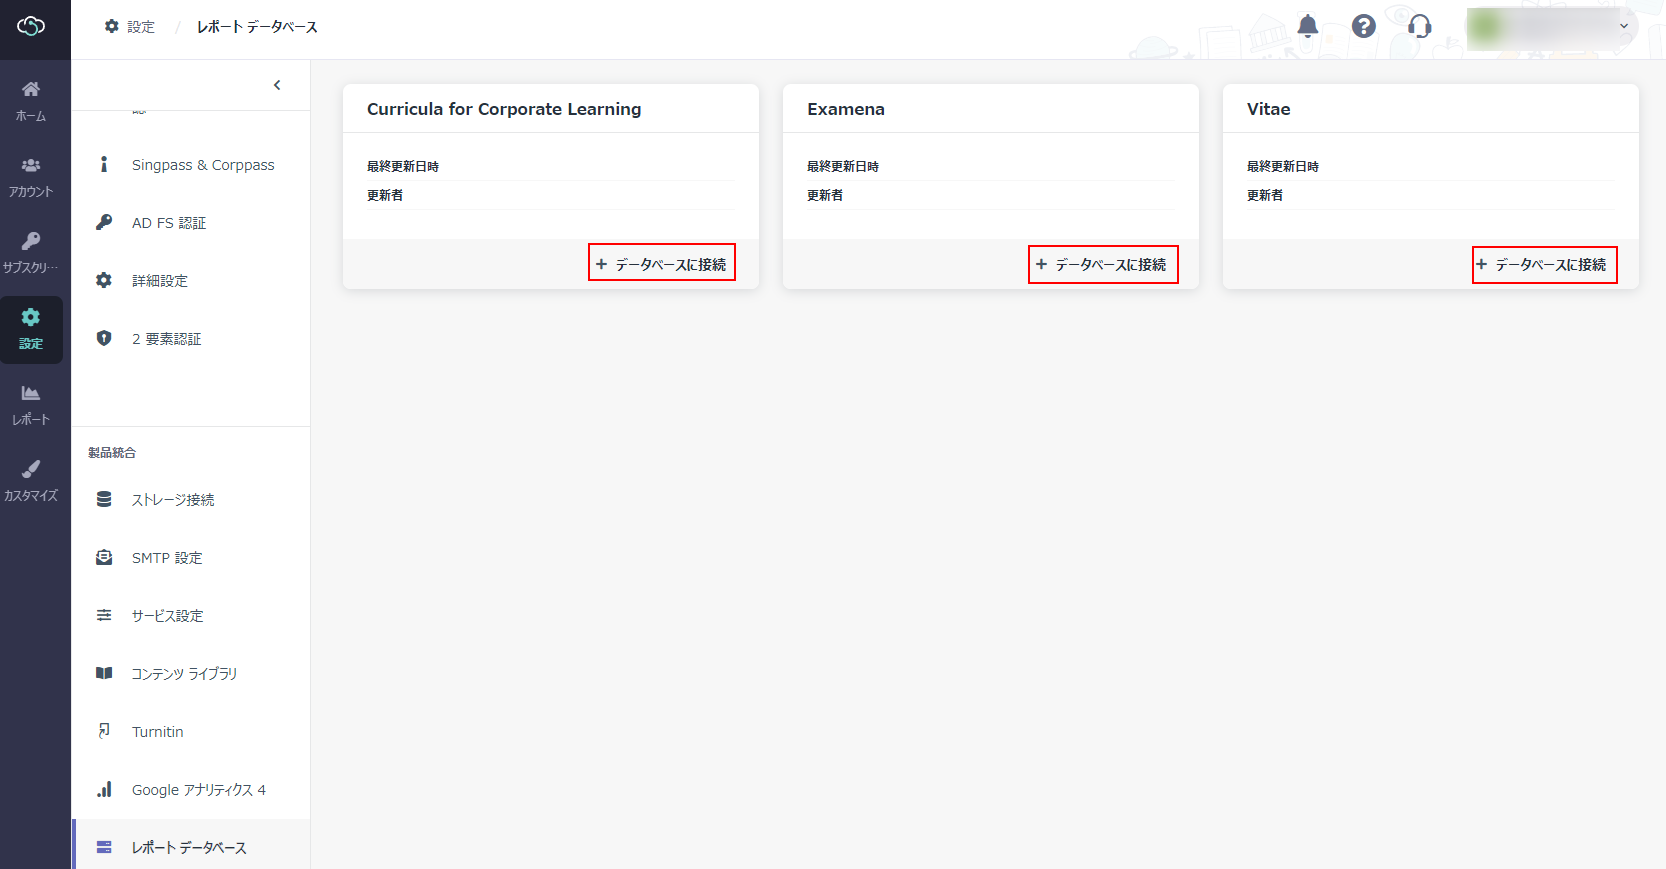Click 設定 breadcrumb link
This screenshot has width=1666, height=869.
[x=140, y=27]
